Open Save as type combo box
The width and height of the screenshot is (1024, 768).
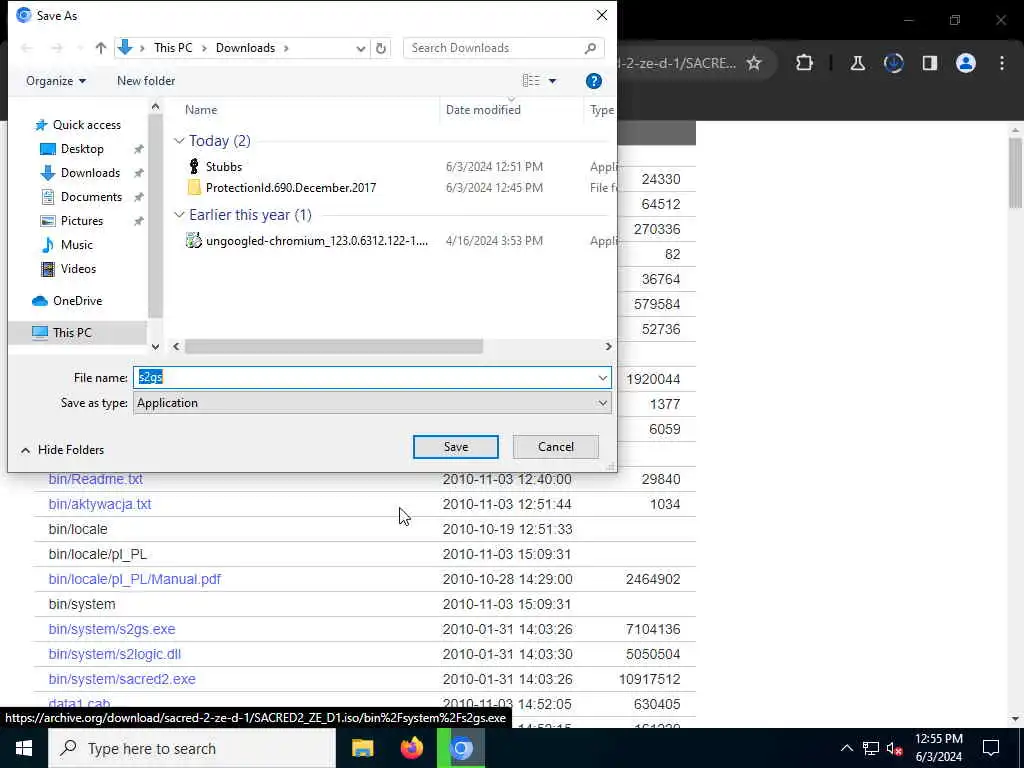tap(372, 403)
